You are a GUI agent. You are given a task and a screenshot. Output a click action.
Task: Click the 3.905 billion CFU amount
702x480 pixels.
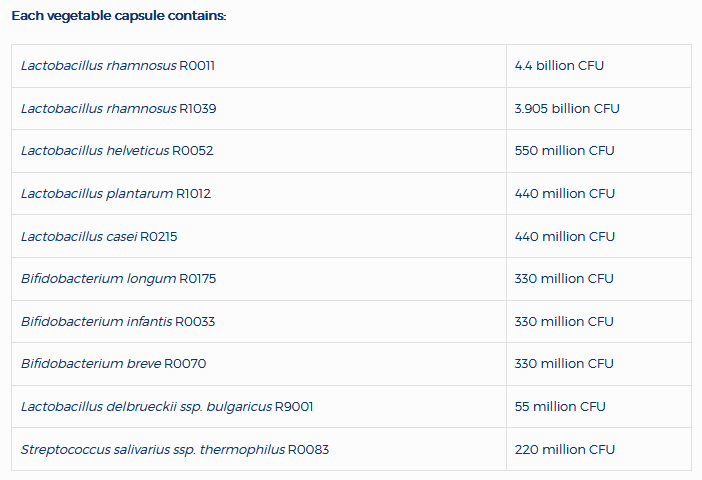567,109
